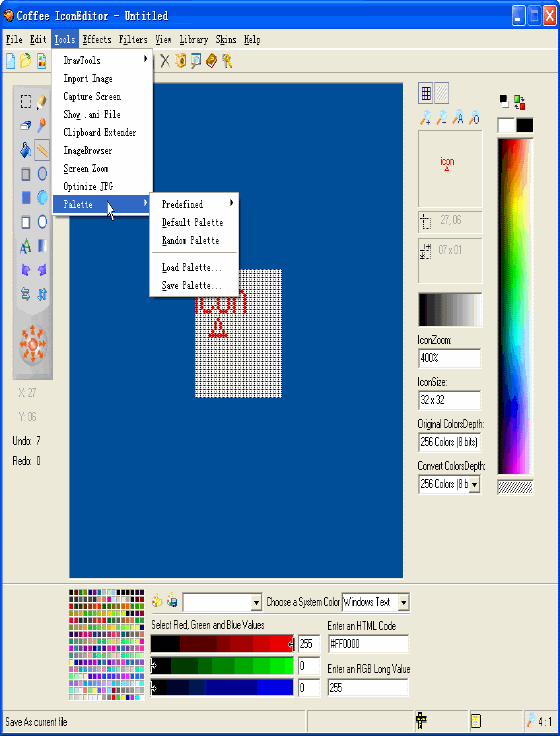The width and height of the screenshot is (560, 736).
Task: Click the IconZoom 400% field
Action: (449, 358)
